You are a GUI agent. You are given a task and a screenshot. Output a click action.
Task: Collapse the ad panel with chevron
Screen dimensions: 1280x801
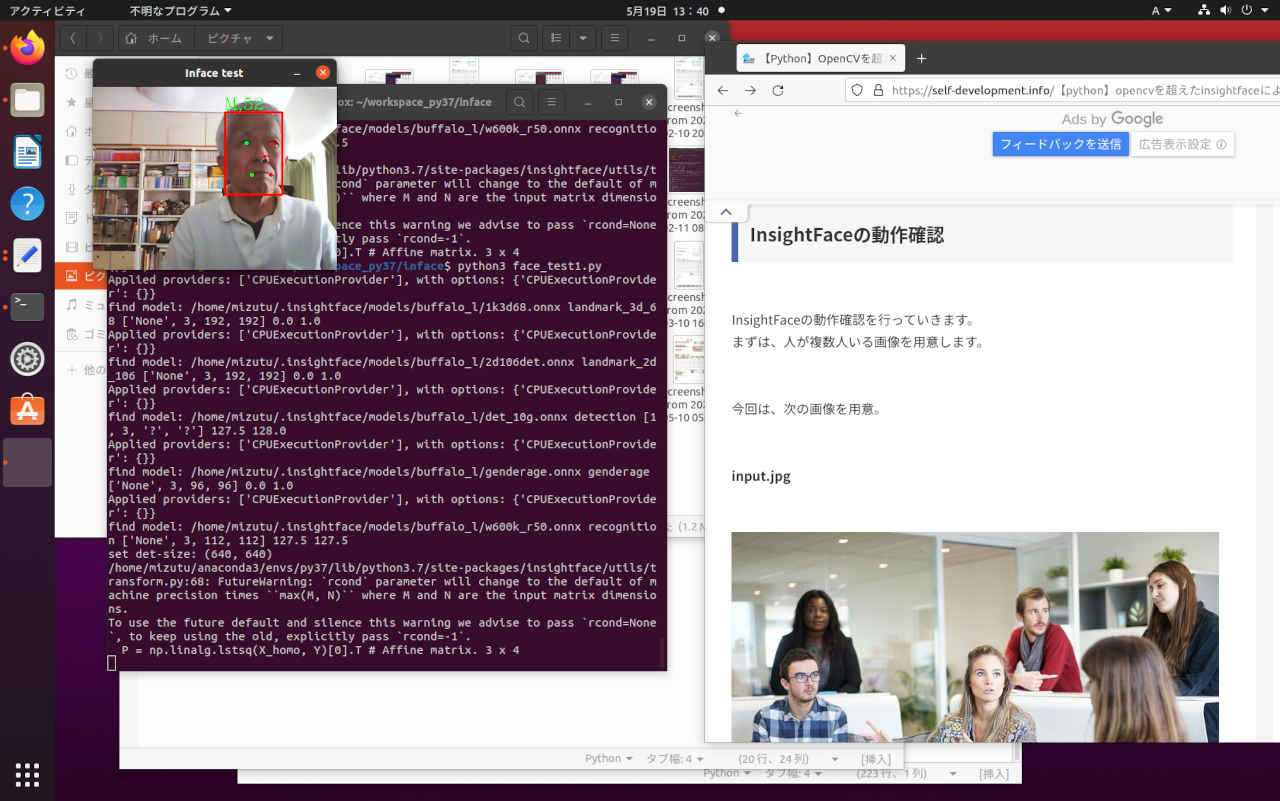click(x=727, y=212)
